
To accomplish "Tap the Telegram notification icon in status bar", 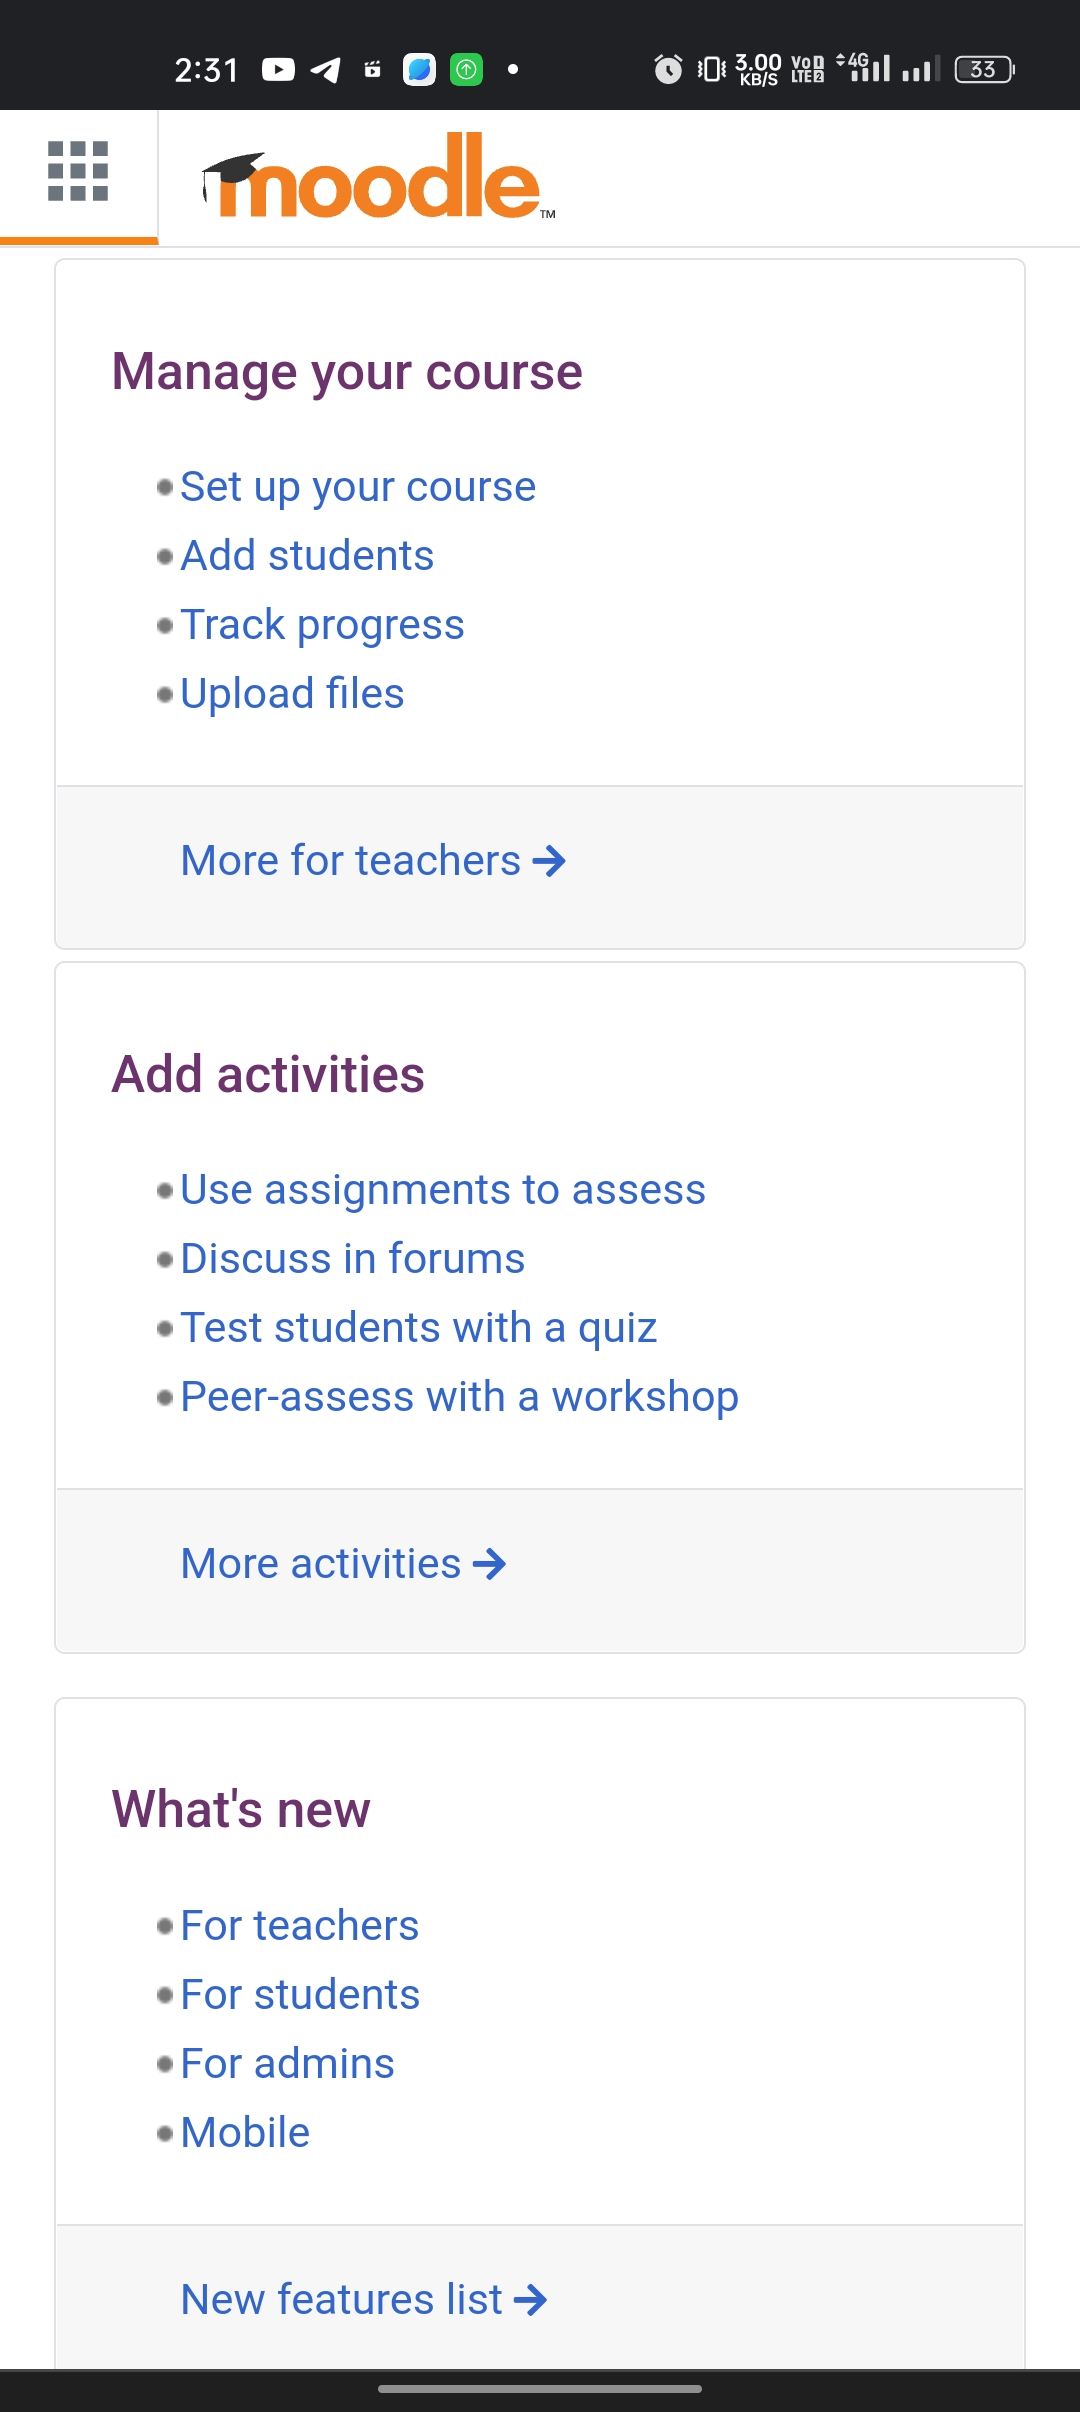I will tap(326, 69).
